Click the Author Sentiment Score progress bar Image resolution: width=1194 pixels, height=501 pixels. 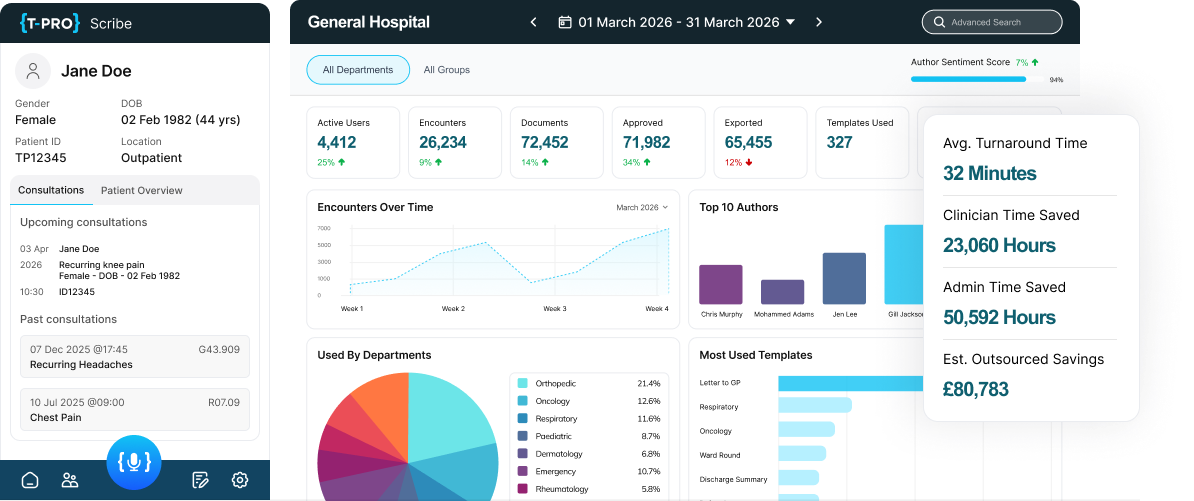pos(968,79)
